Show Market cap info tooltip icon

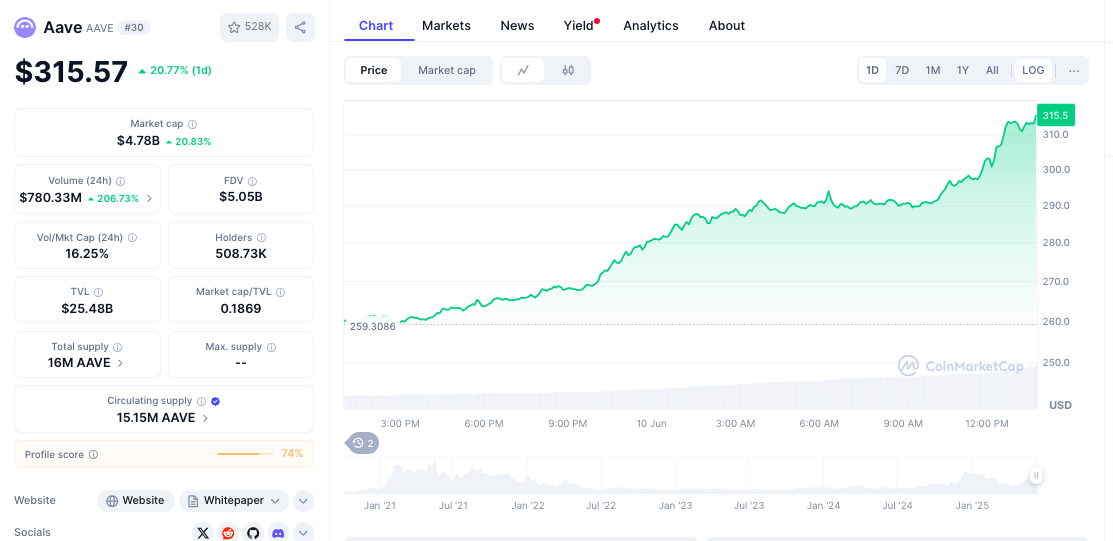point(192,124)
